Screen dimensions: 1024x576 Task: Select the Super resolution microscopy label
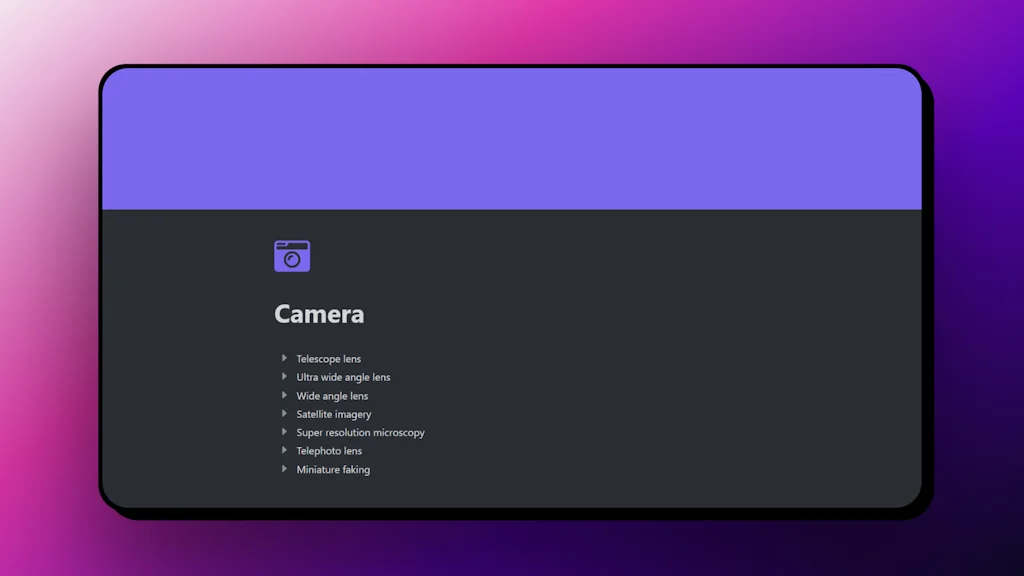point(360,433)
